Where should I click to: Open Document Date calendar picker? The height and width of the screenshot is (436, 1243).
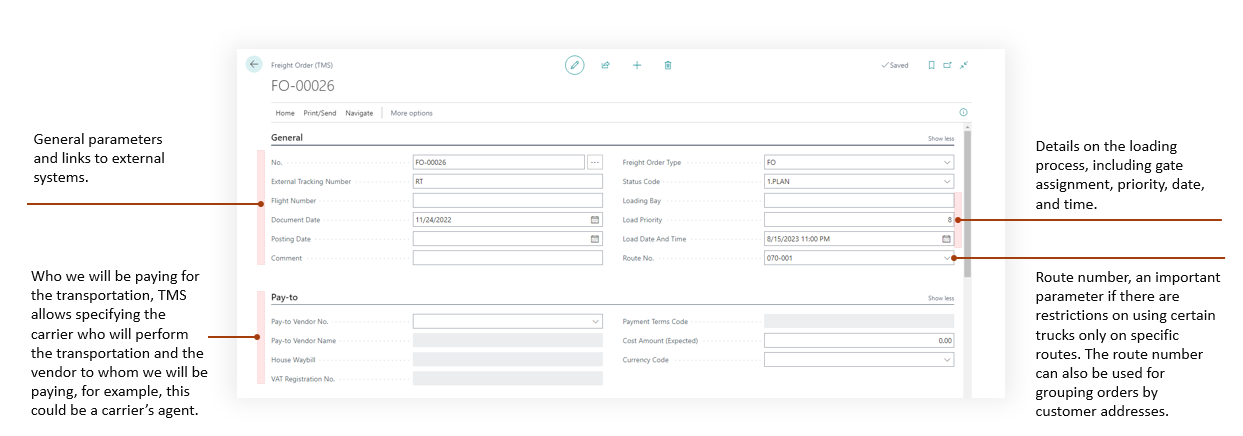(594, 220)
